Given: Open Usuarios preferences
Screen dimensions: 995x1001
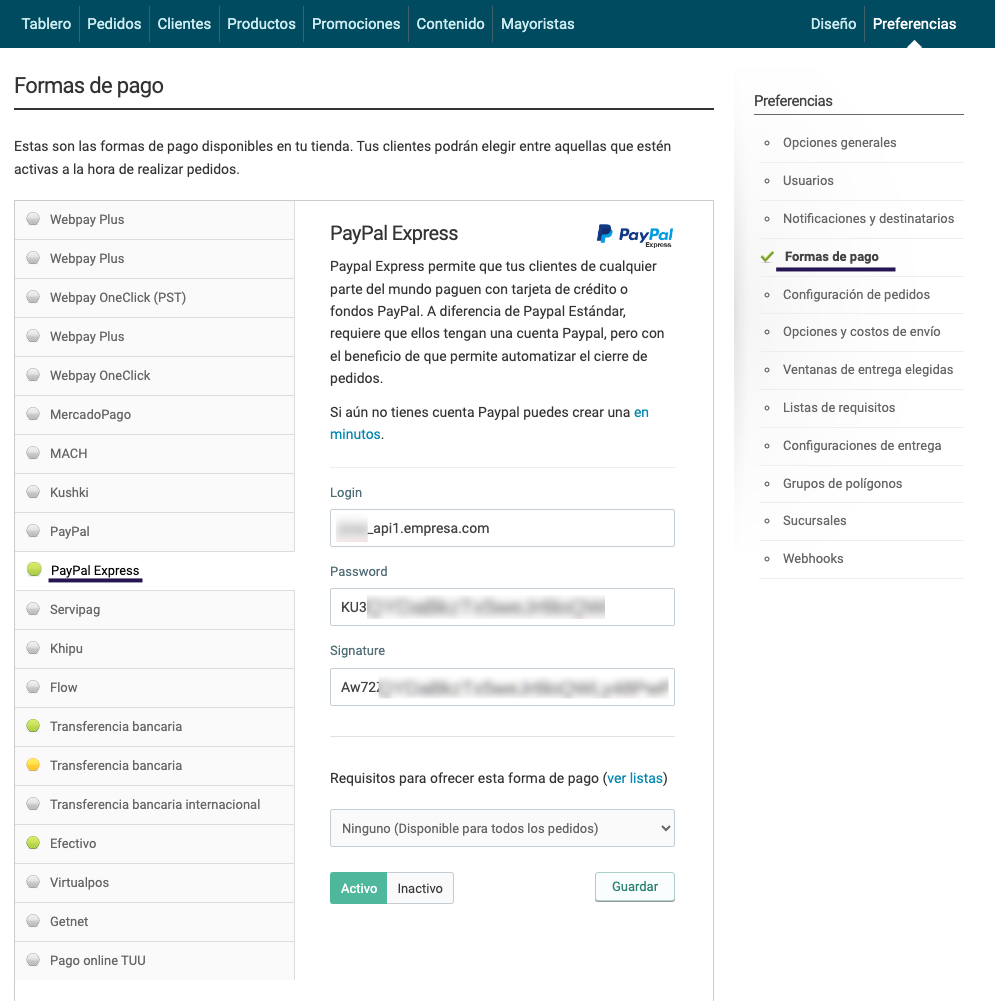Looking at the screenshot, I should coord(808,181).
